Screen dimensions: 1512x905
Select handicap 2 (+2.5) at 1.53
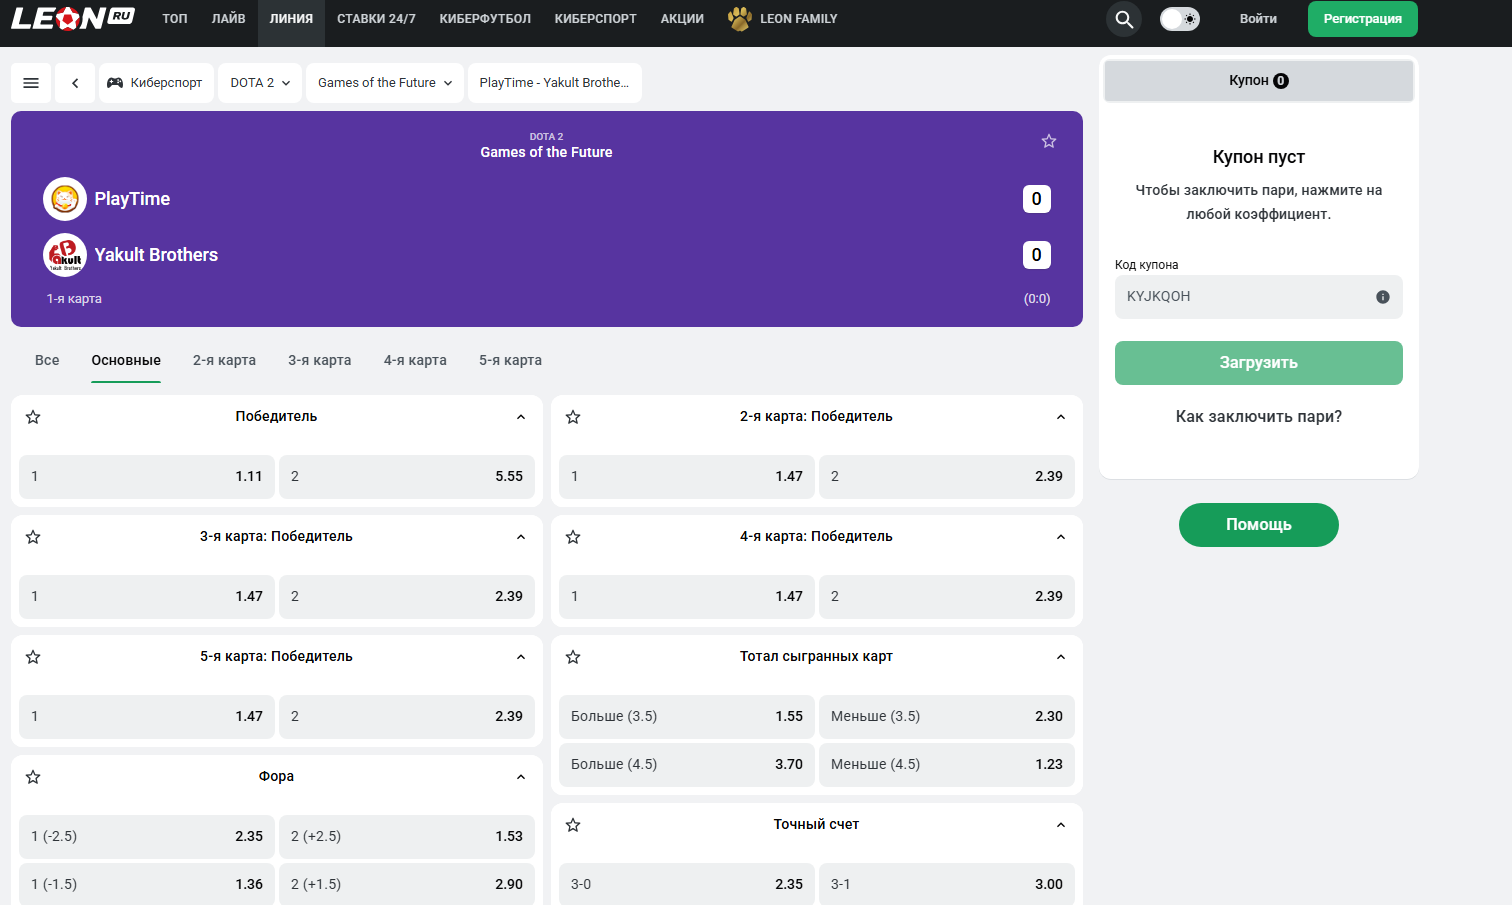coord(407,837)
